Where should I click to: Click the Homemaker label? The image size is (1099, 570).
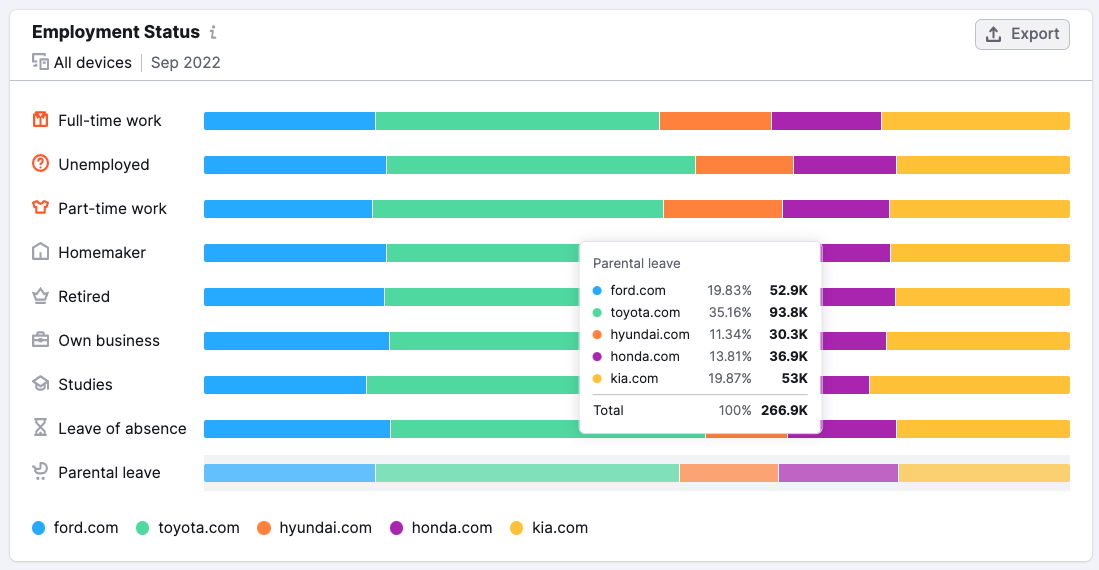pos(102,253)
